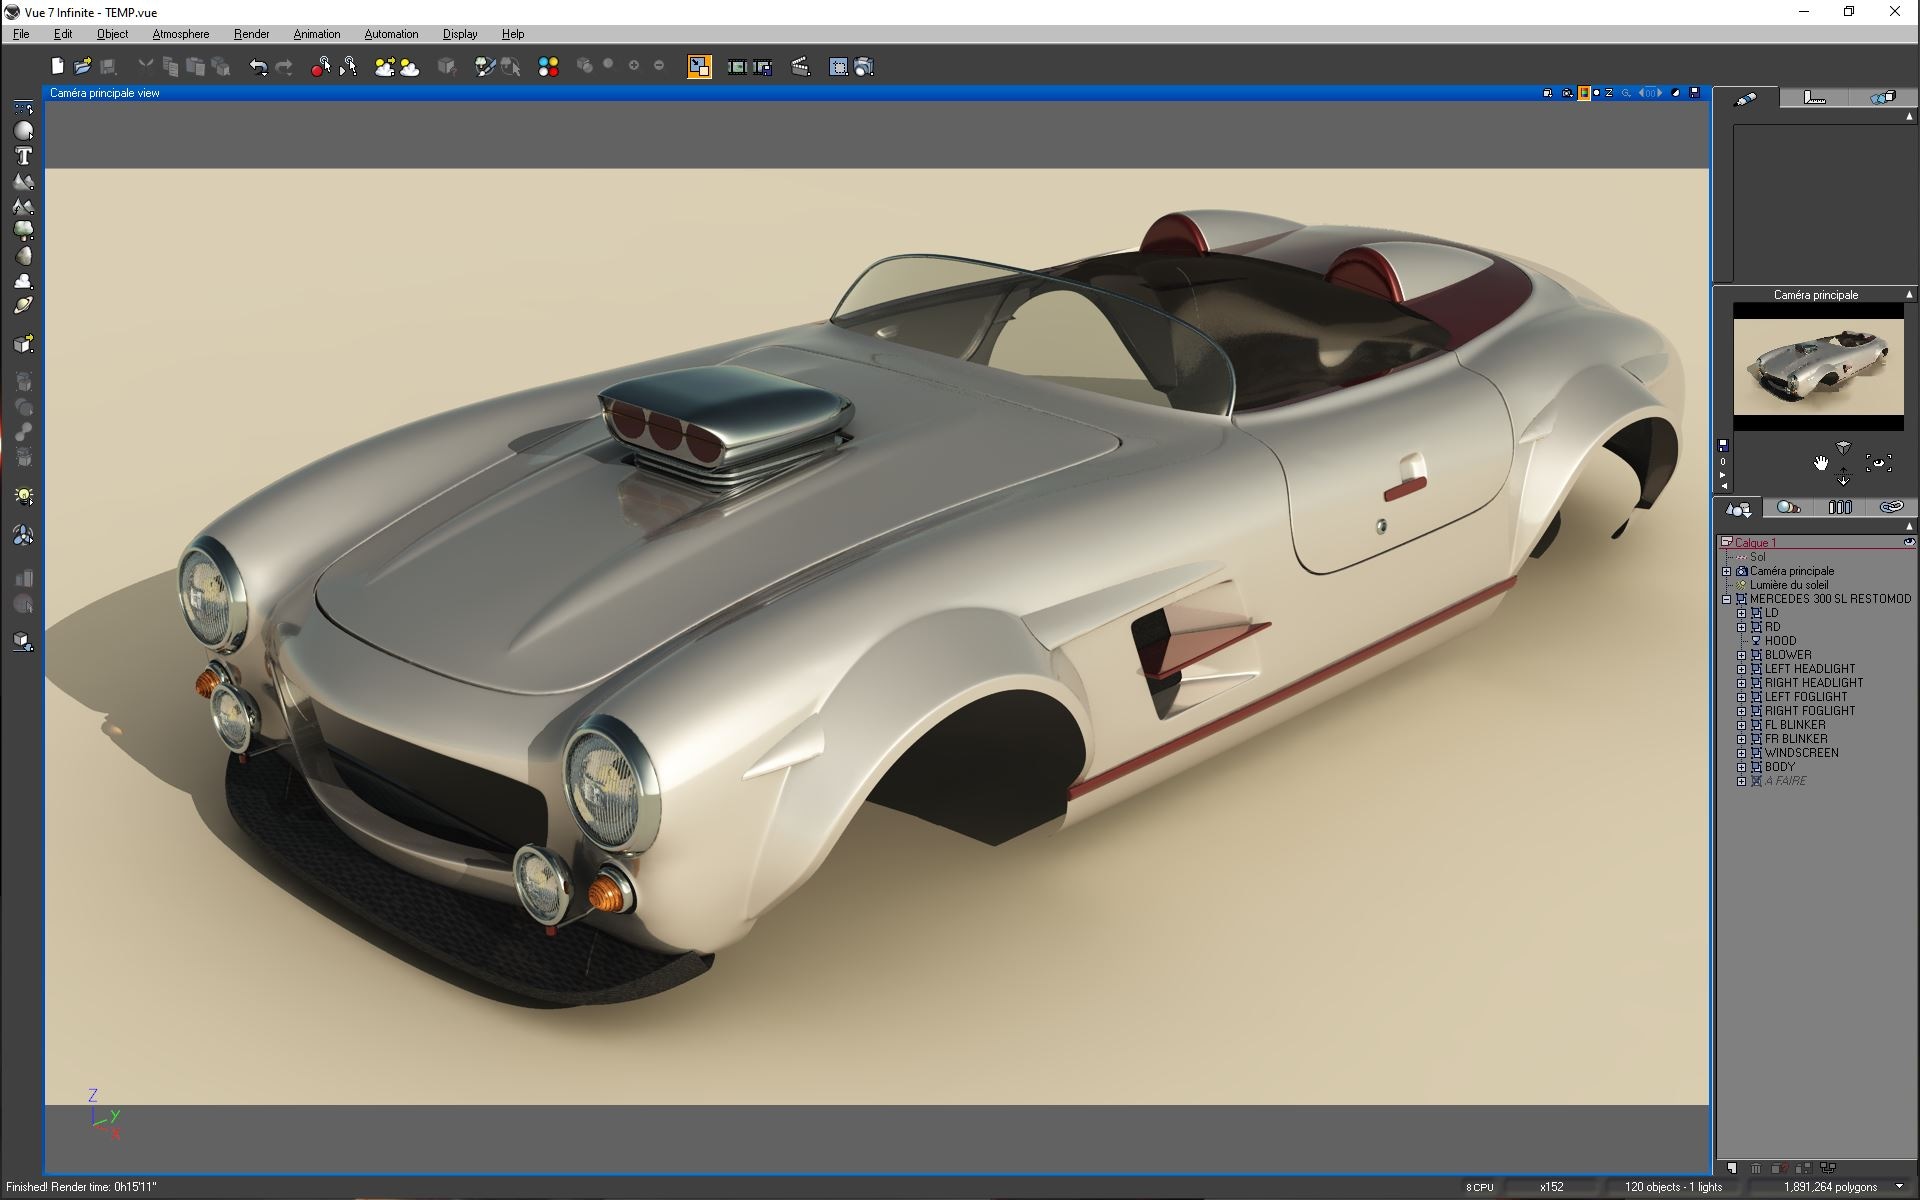The image size is (1920, 1200).
Task: Open the atmosphere clouds editor icon
Action: click(x=409, y=67)
